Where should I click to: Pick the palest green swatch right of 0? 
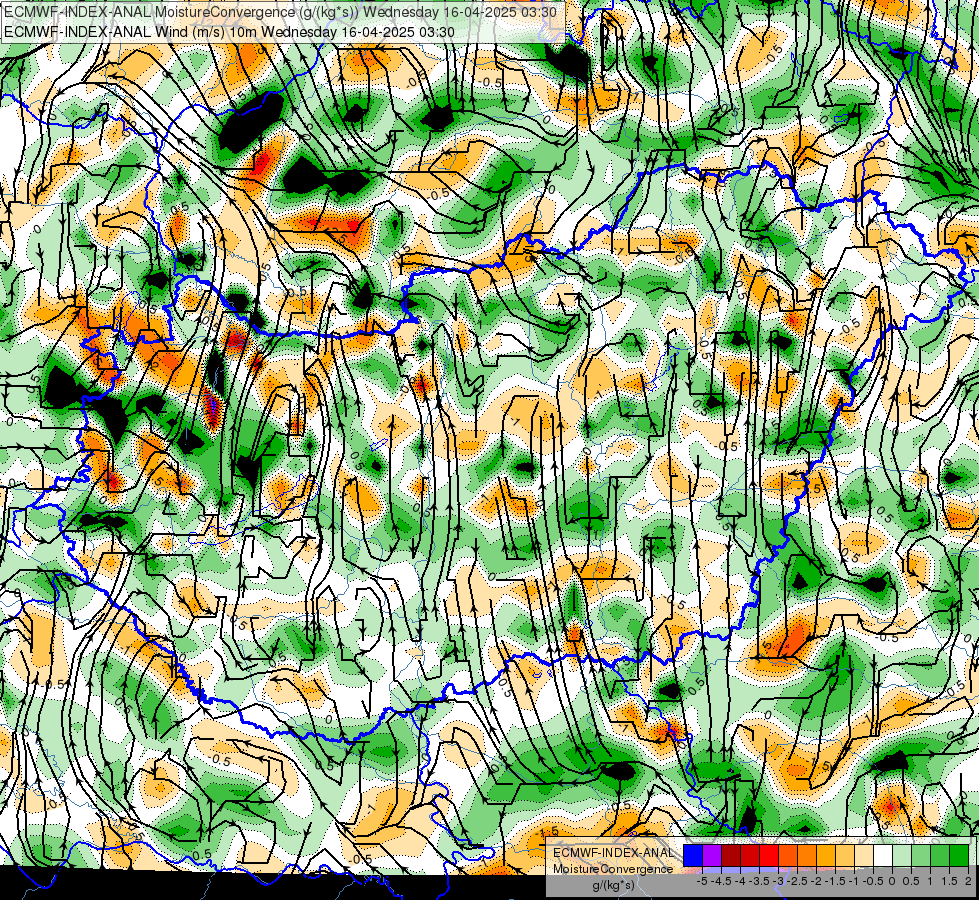point(902,856)
